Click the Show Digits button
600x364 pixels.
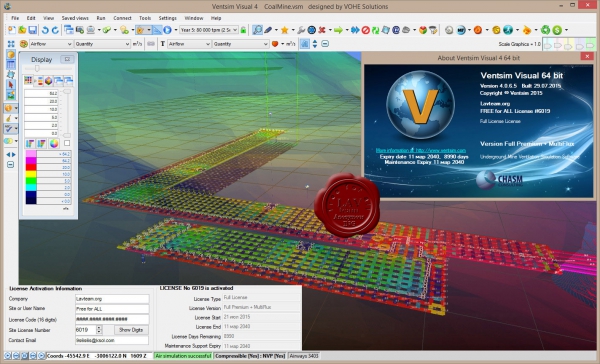pyautogui.click(x=131, y=330)
